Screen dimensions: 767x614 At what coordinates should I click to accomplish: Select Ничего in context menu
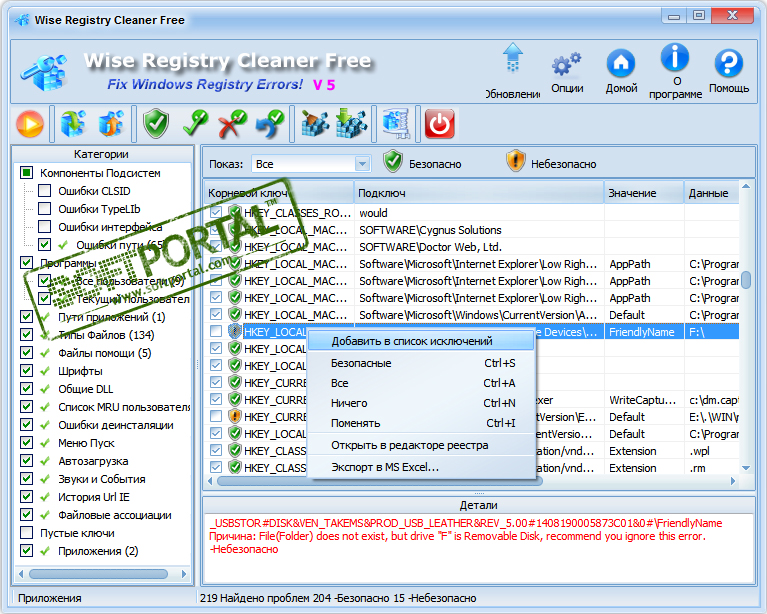pyautogui.click(x=421, y=403)
